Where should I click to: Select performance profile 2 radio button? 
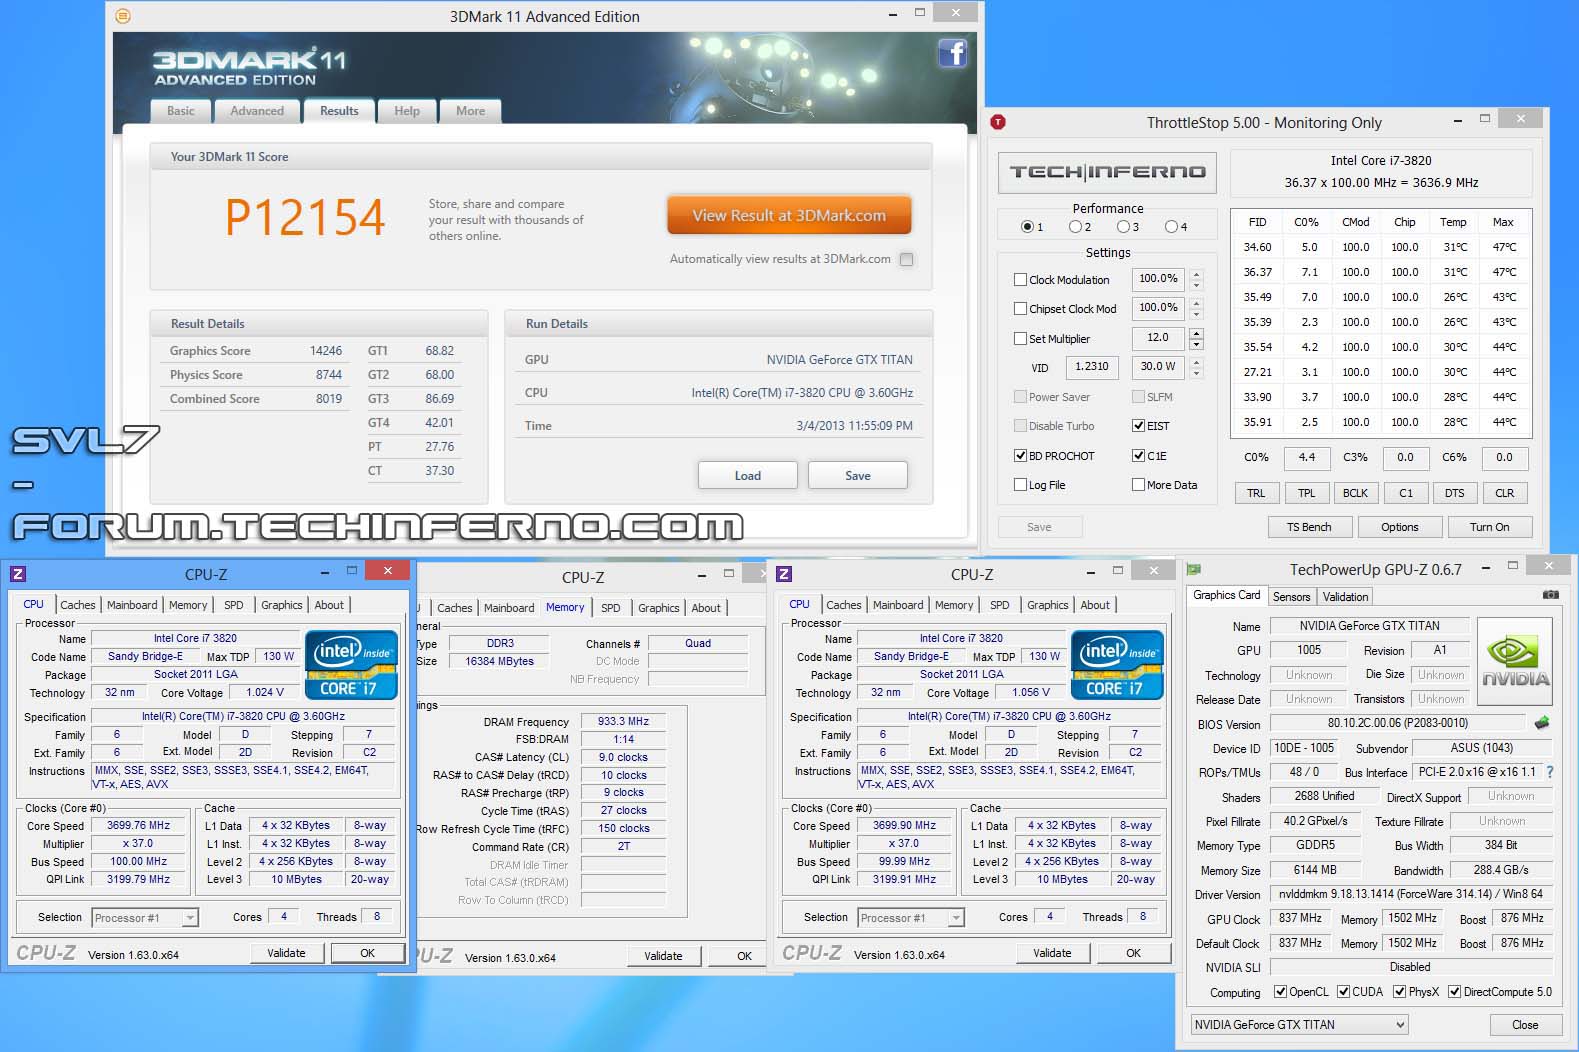(1075, 227)
